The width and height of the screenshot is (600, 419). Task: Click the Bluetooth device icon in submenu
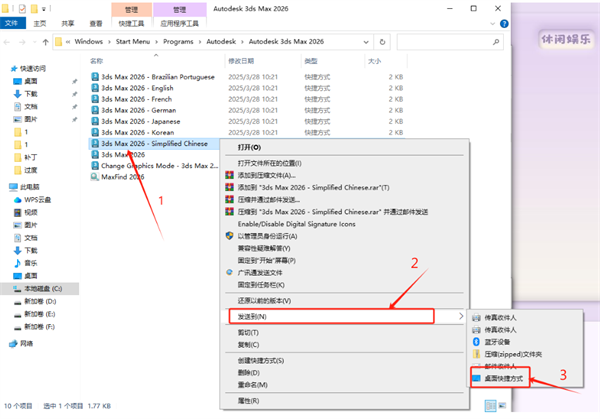pos(475,340)
